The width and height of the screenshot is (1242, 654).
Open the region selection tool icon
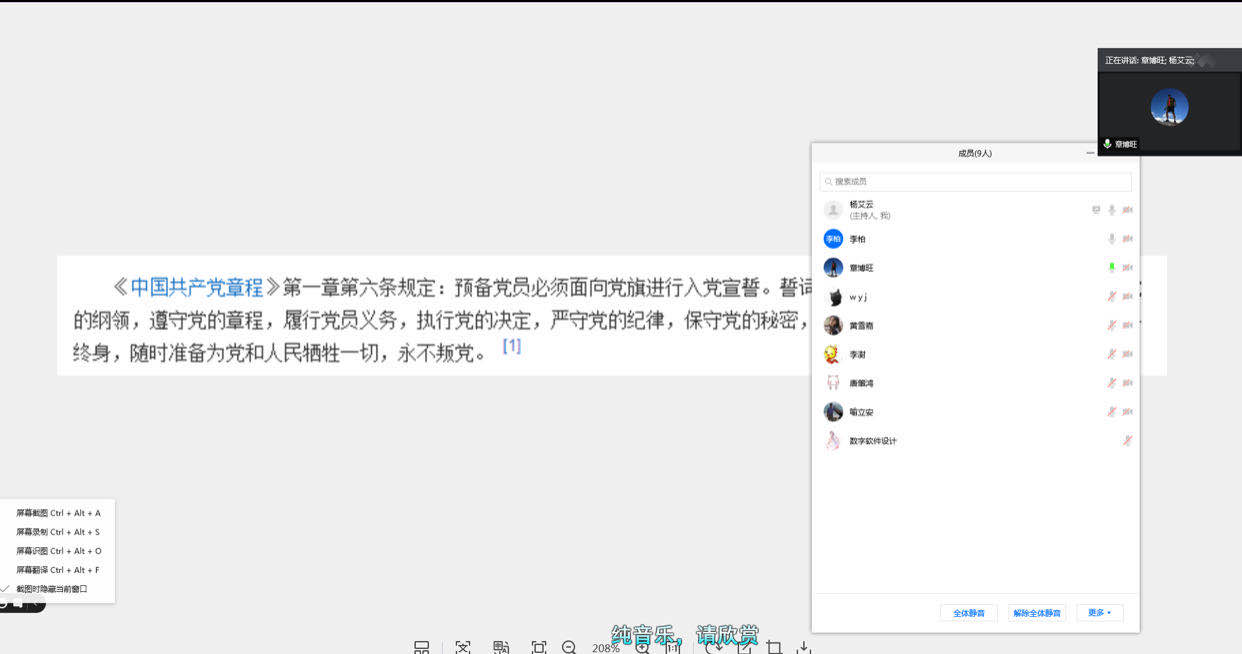point(540,648)
